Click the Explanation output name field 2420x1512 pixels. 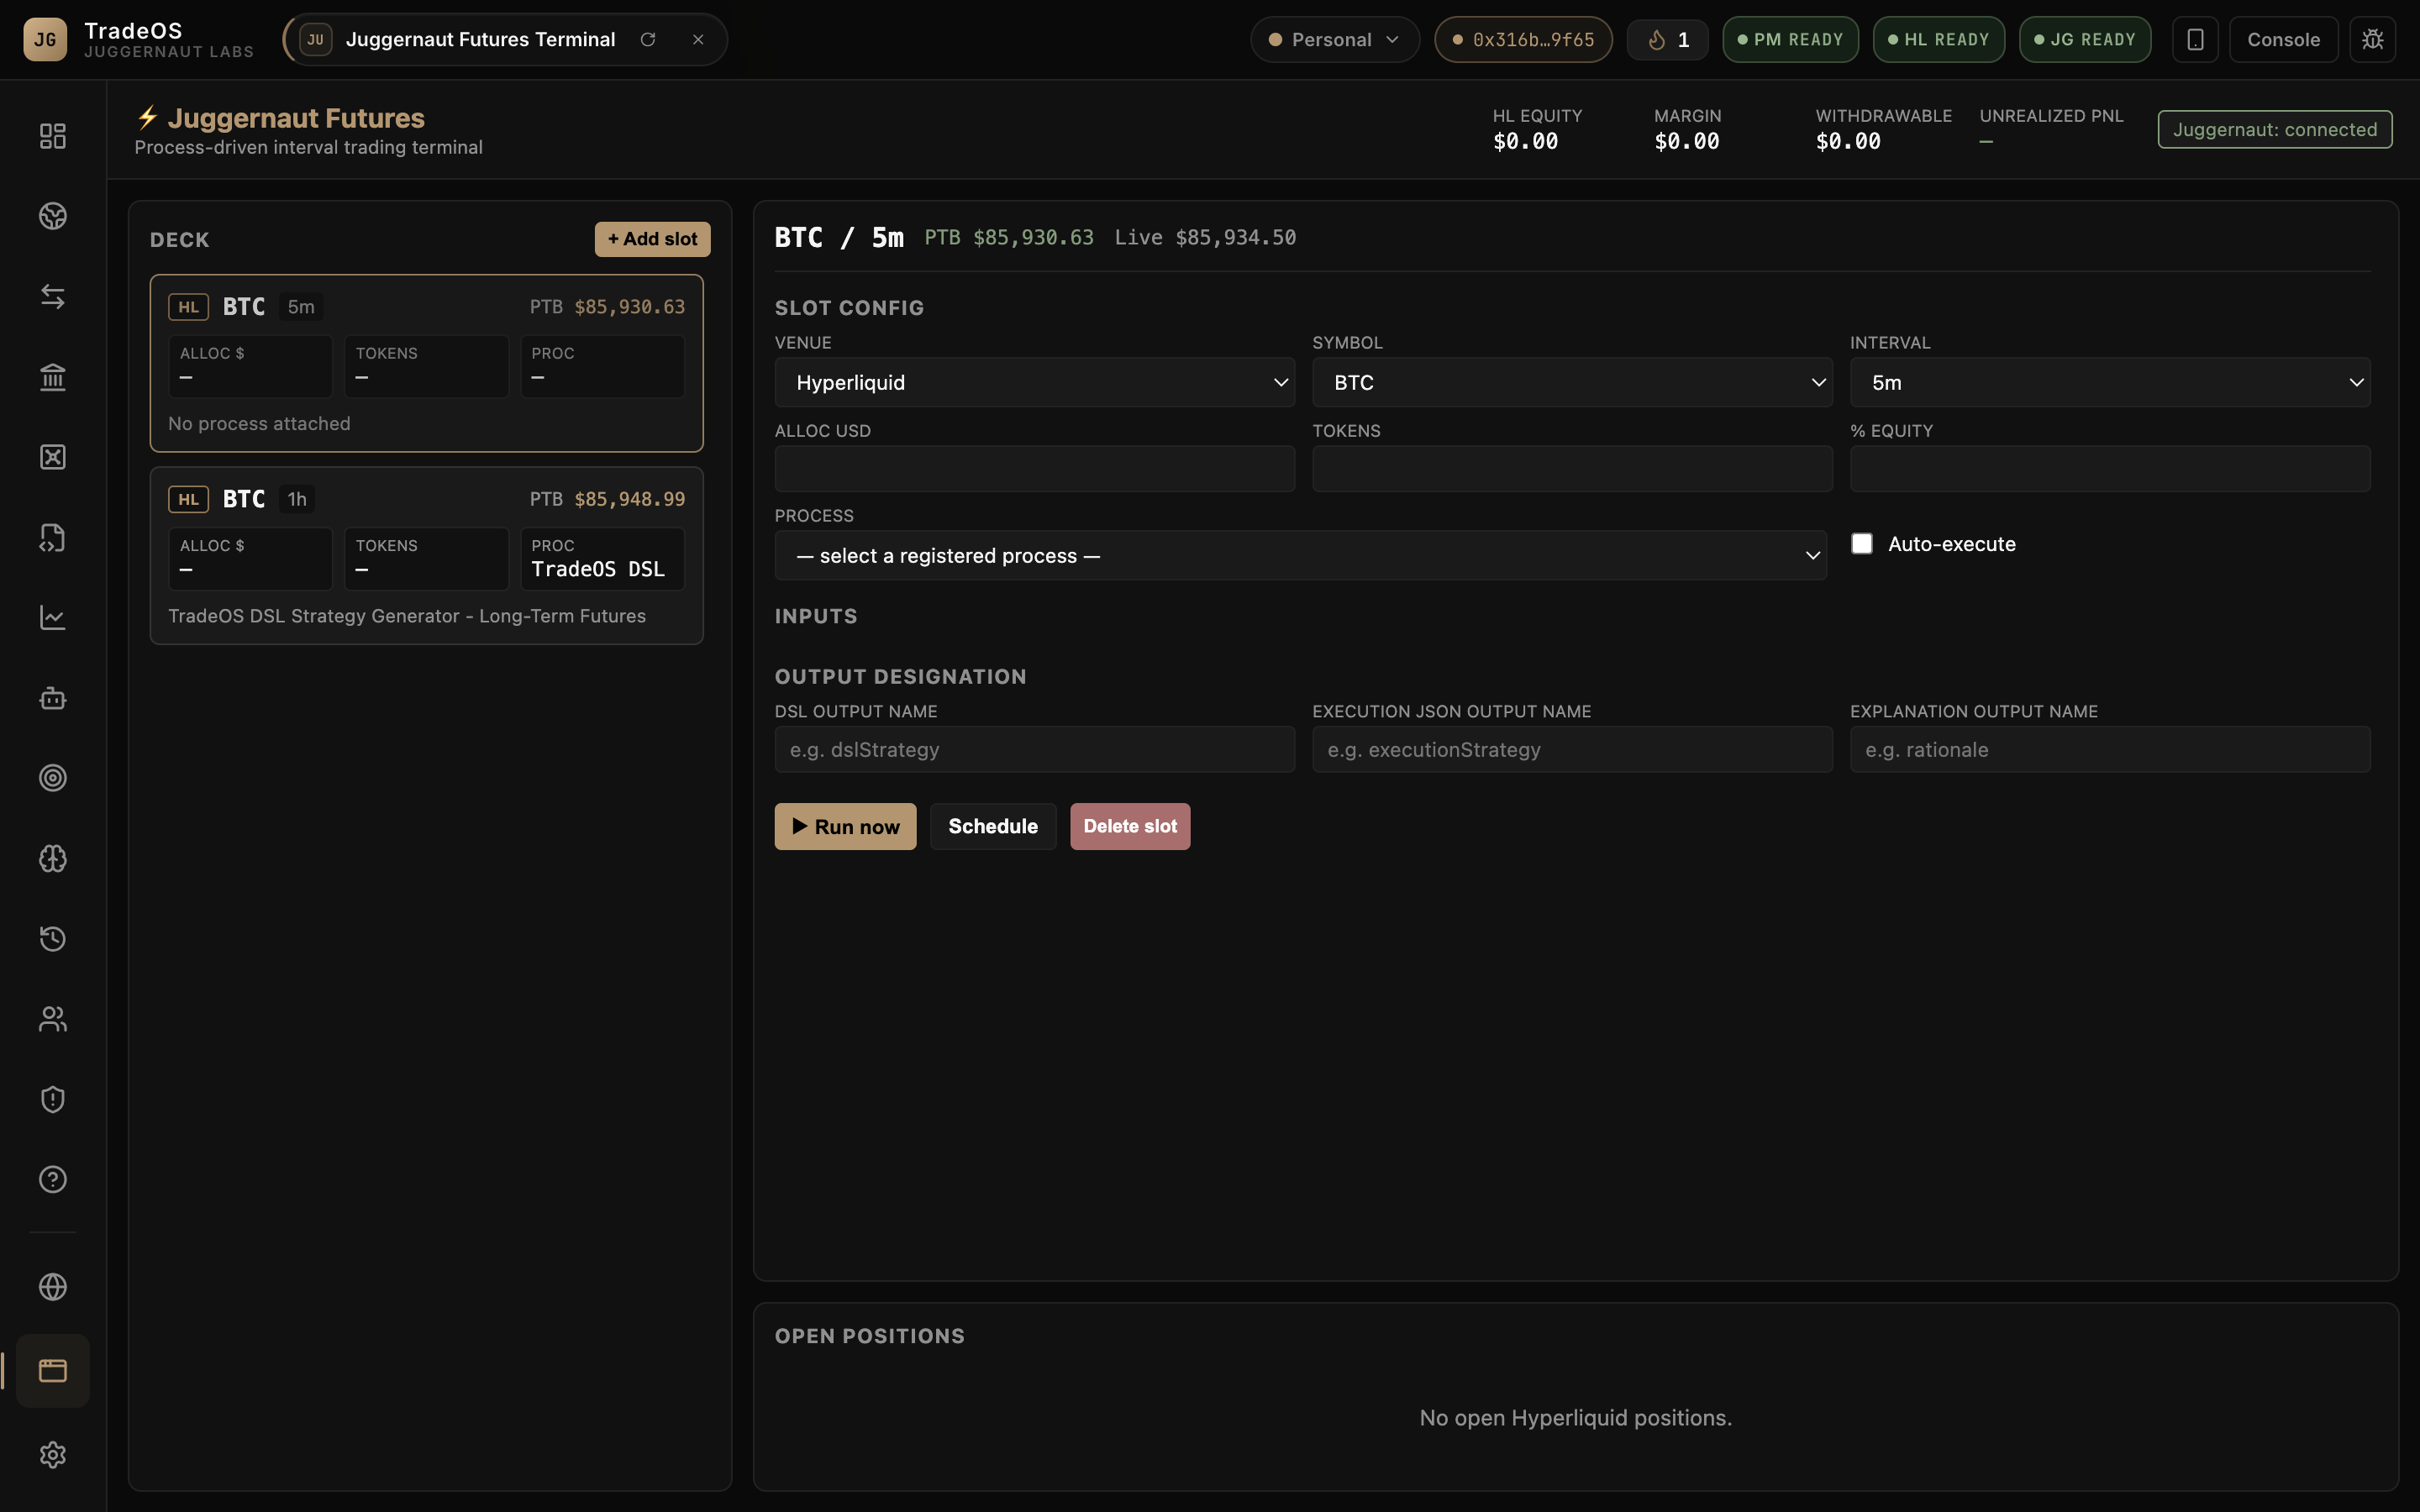coord(2110,750)
